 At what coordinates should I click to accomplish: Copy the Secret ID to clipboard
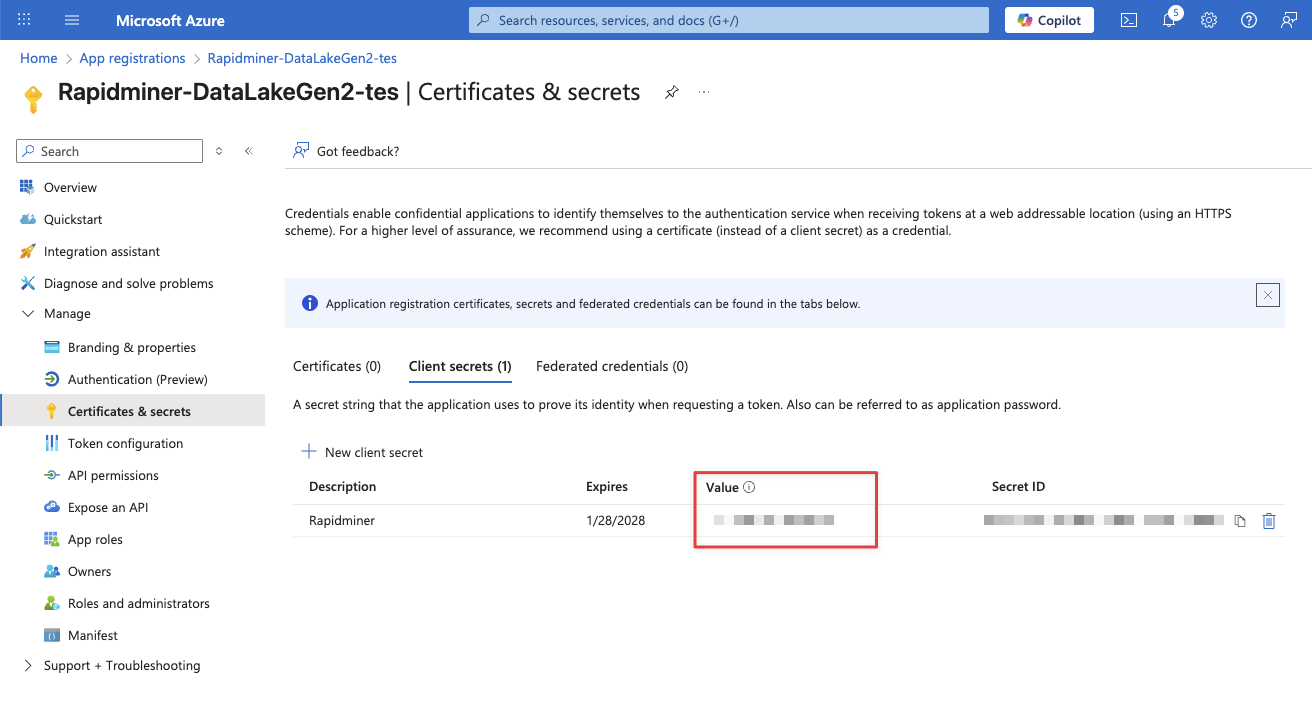tap(1240, 521)
